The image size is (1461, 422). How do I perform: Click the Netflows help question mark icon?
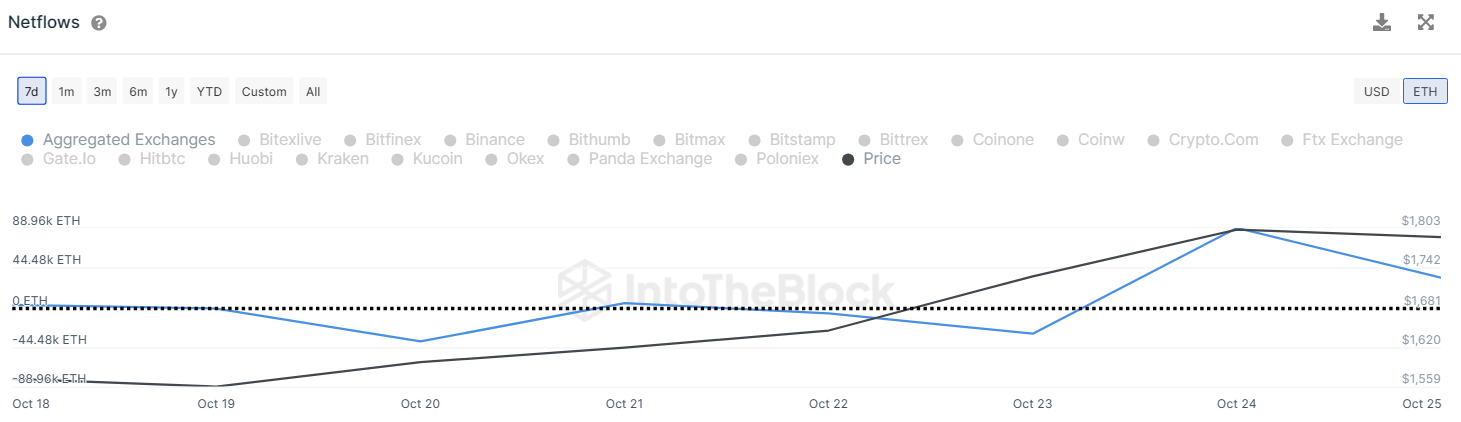click(x=99, y=23)
